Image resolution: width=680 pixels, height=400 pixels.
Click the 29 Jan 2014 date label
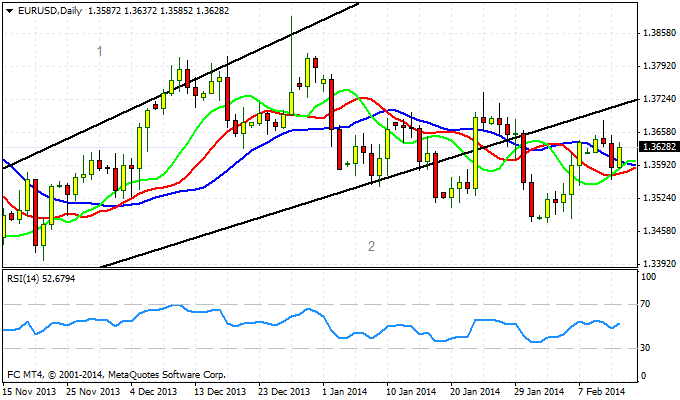point(539,392)
